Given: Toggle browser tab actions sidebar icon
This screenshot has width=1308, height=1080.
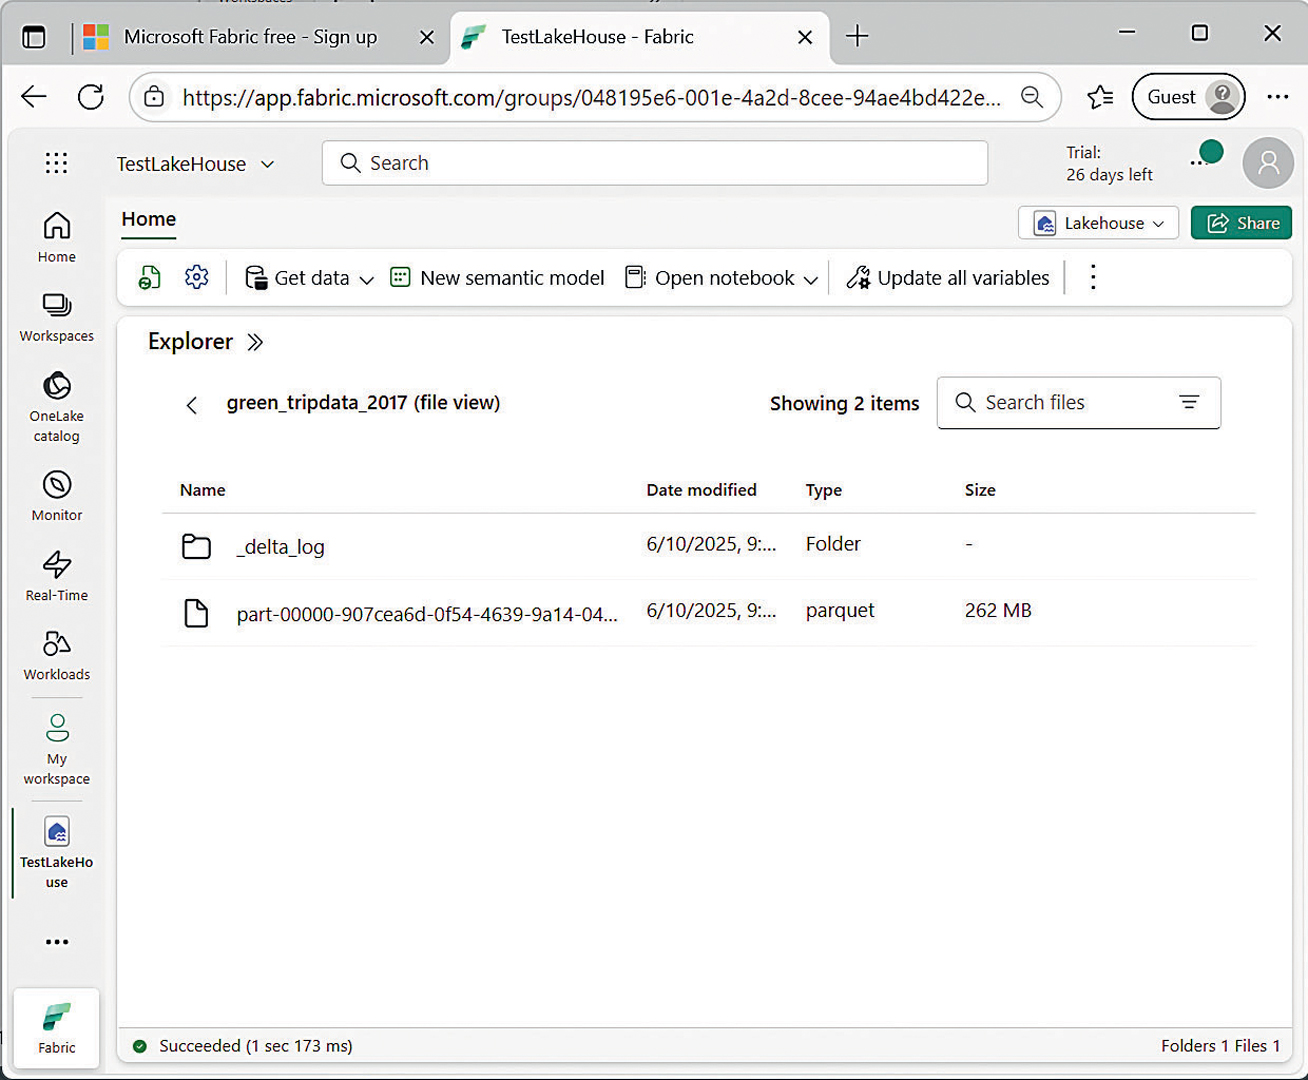Looking at the screenshot, I should pyautogui.click(x=34, y=37).
